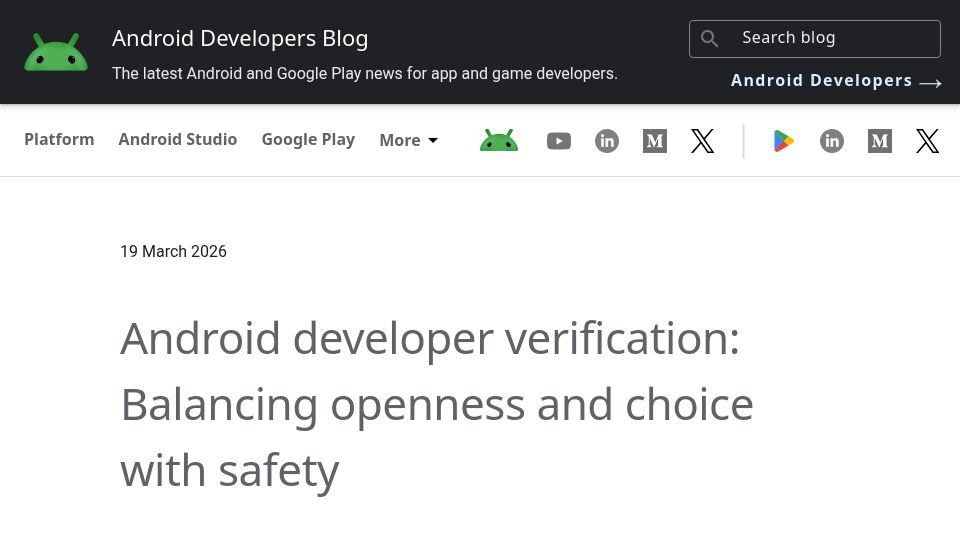
Task: Follow the Android Developers arrow link
Action: point(836,81)
